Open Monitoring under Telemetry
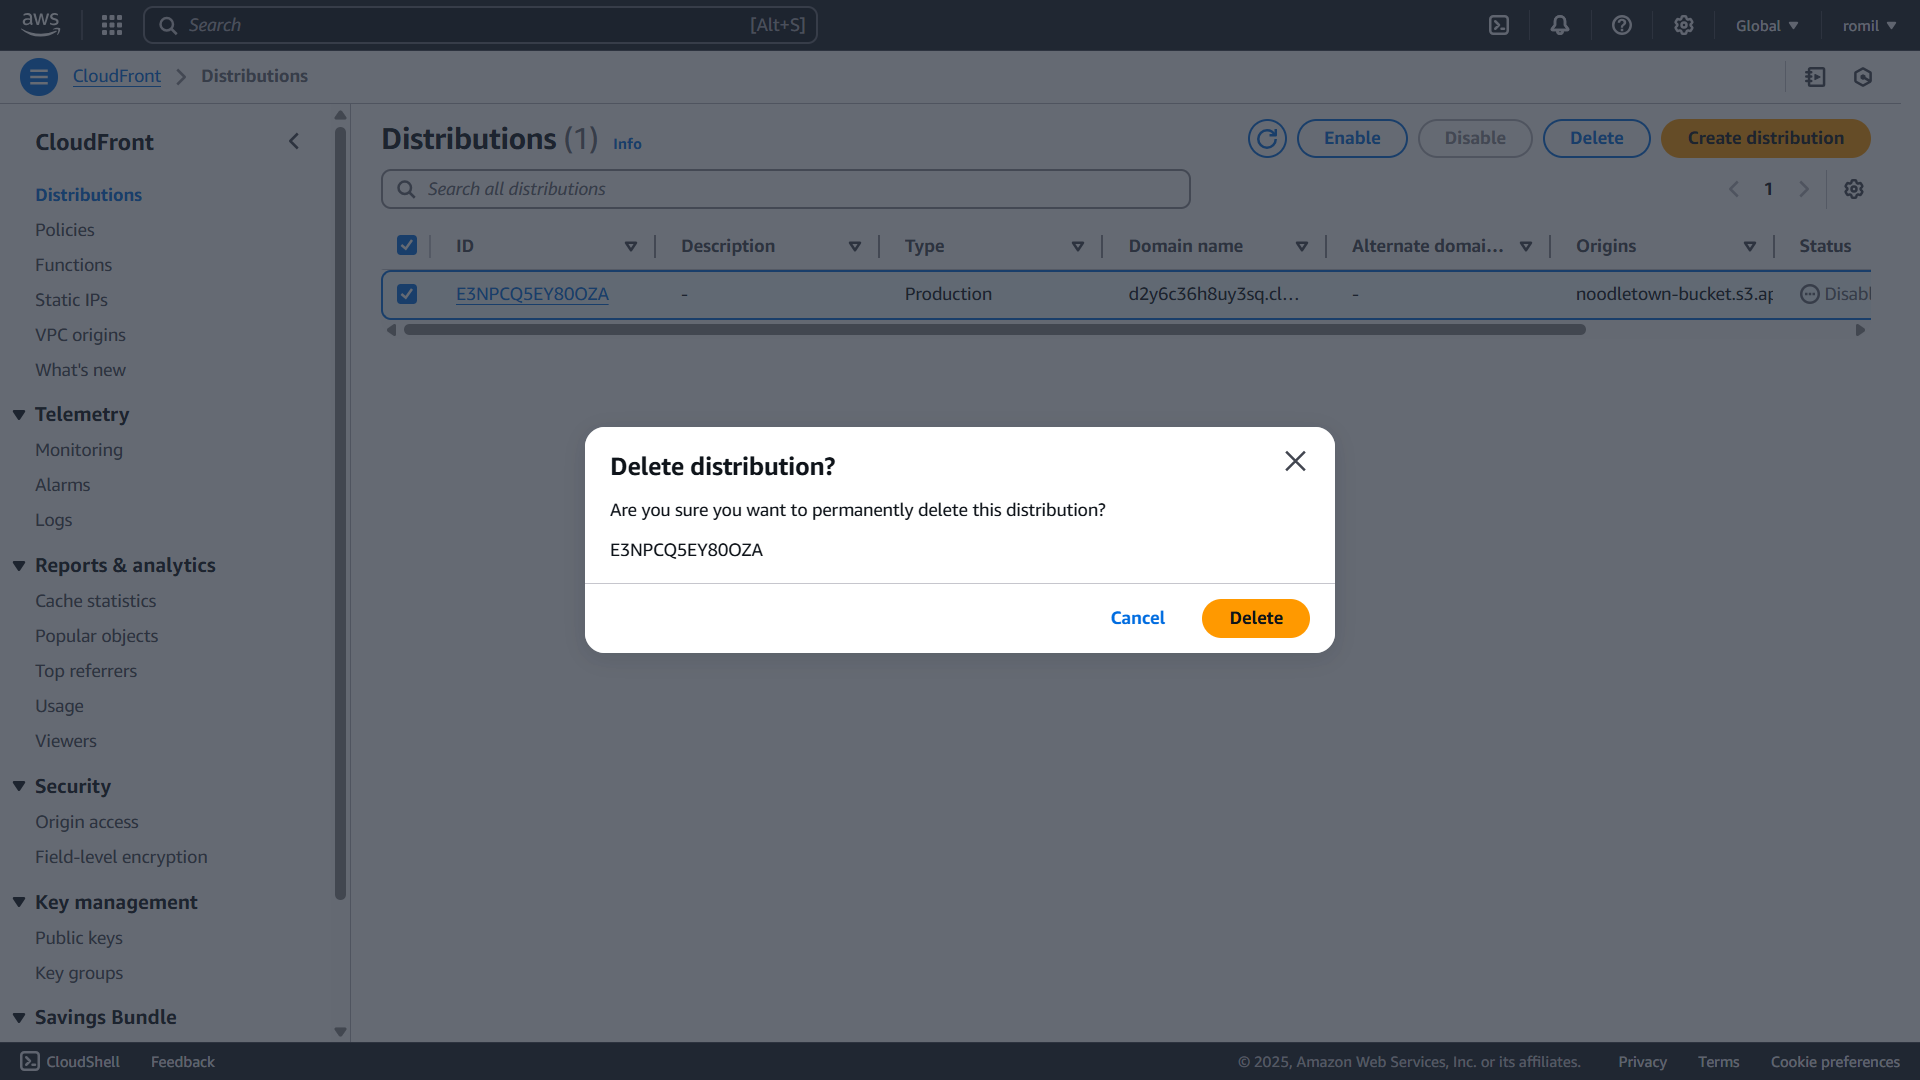The image size is (1920, 1080). (79, 450)
